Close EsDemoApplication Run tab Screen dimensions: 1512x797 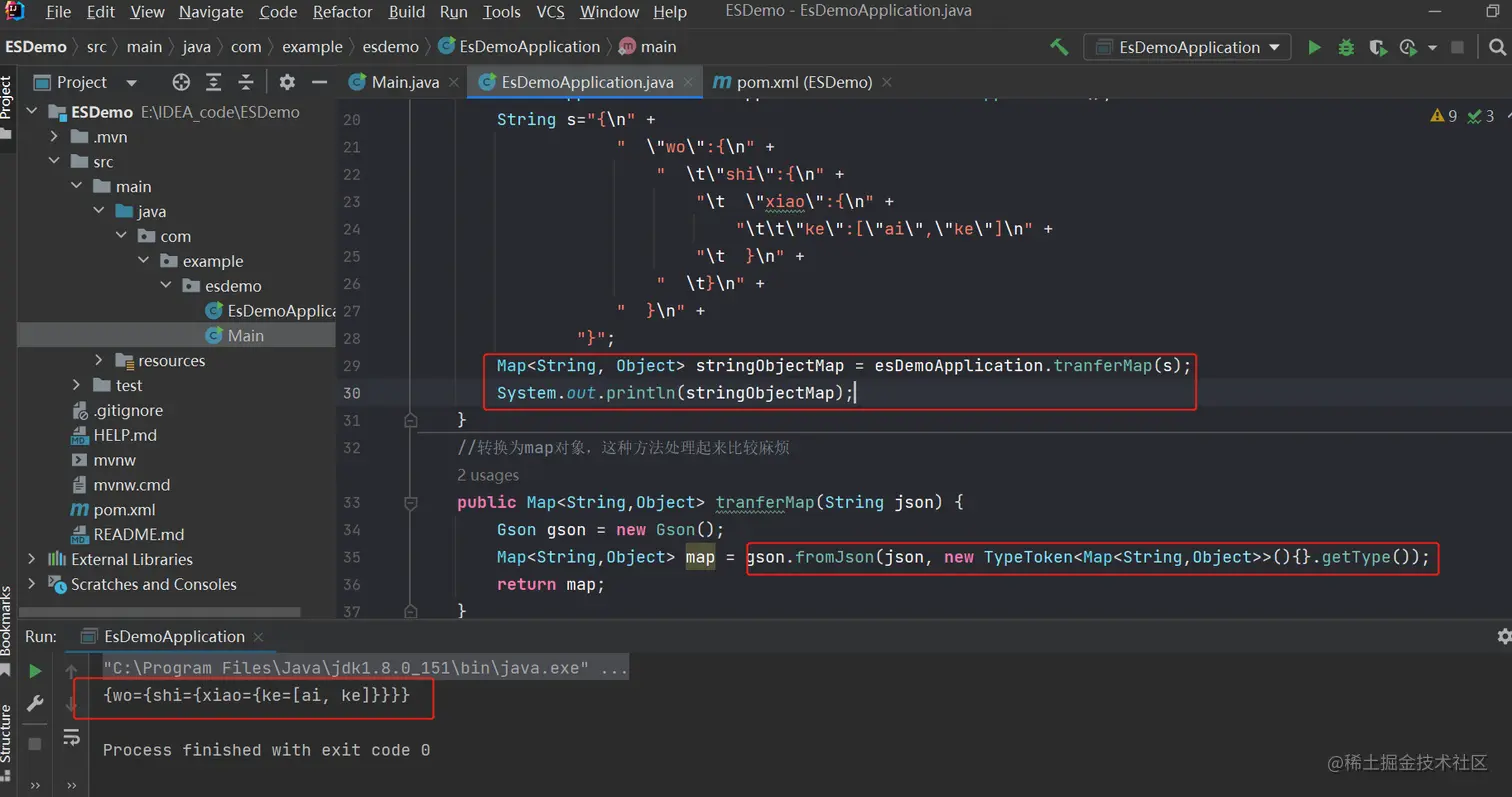point(259,636)
